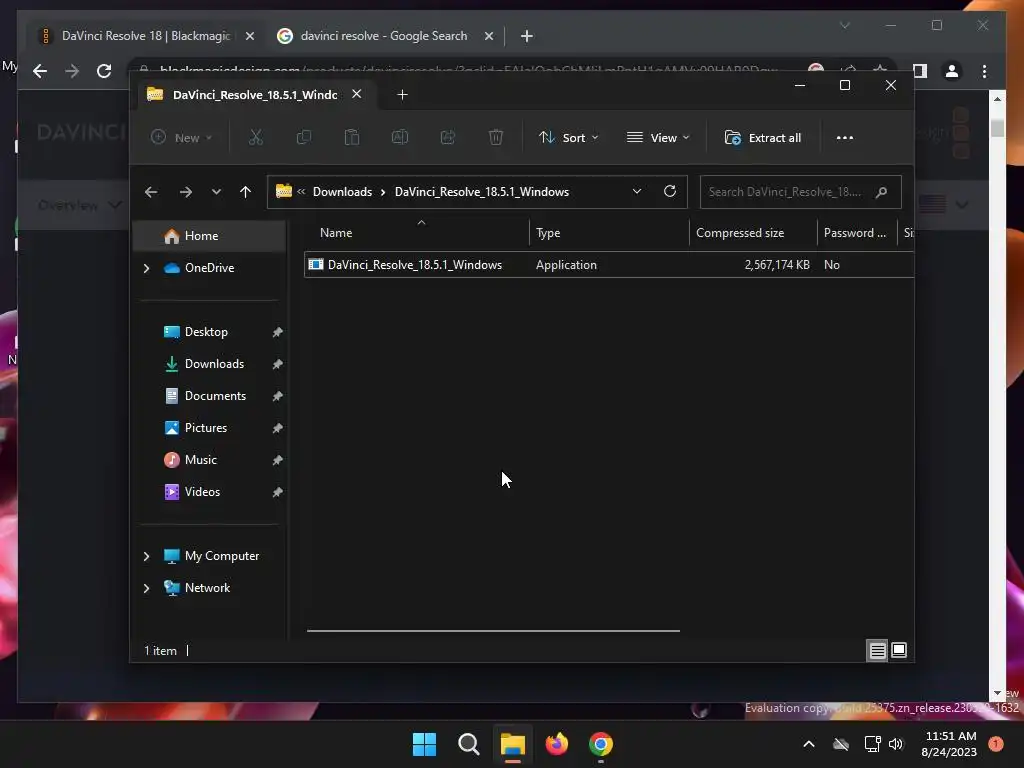
Task: Click the Copy icon in Explorer toolbar
Action: click(x=304, y=137)
